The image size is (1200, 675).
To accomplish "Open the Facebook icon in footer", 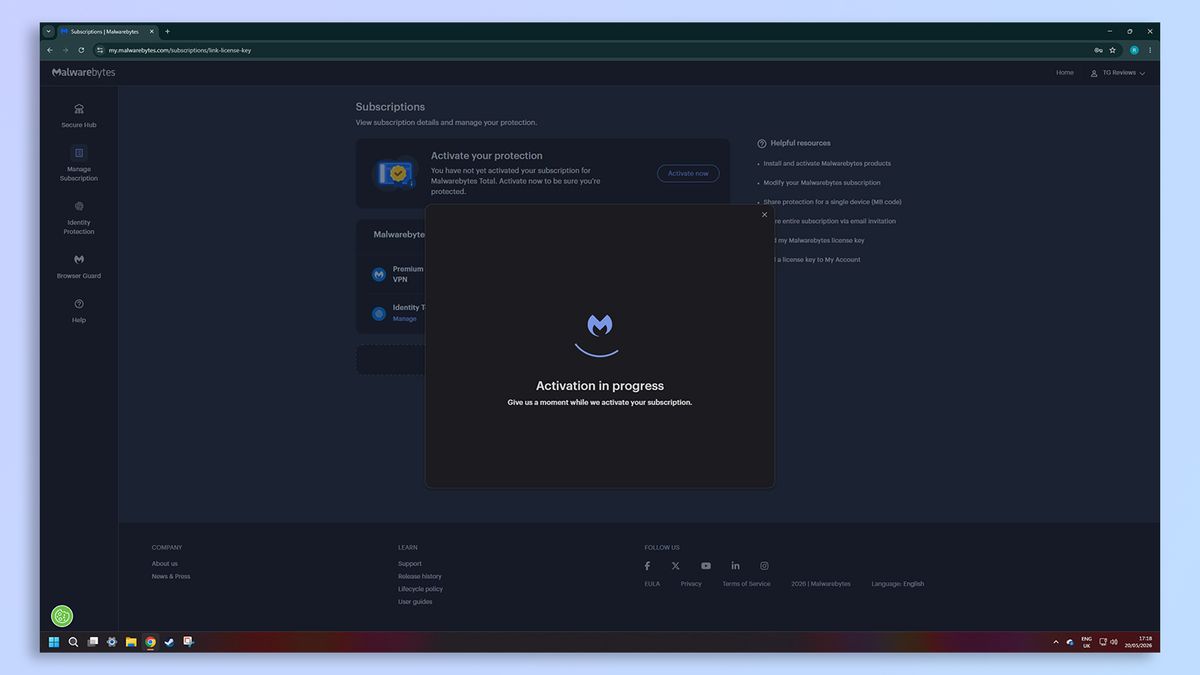I will pos(647,566).
